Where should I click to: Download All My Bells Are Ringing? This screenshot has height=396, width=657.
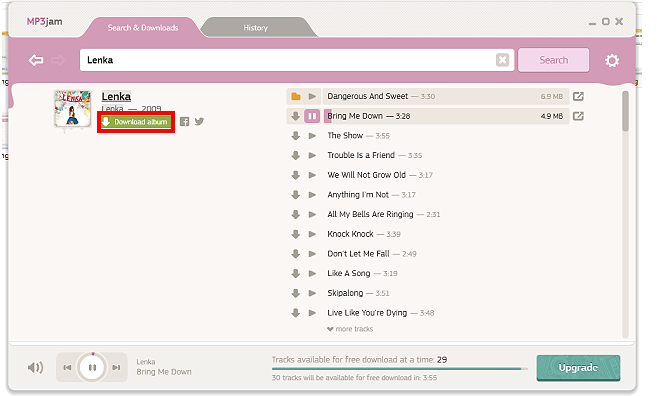[296, 215]
